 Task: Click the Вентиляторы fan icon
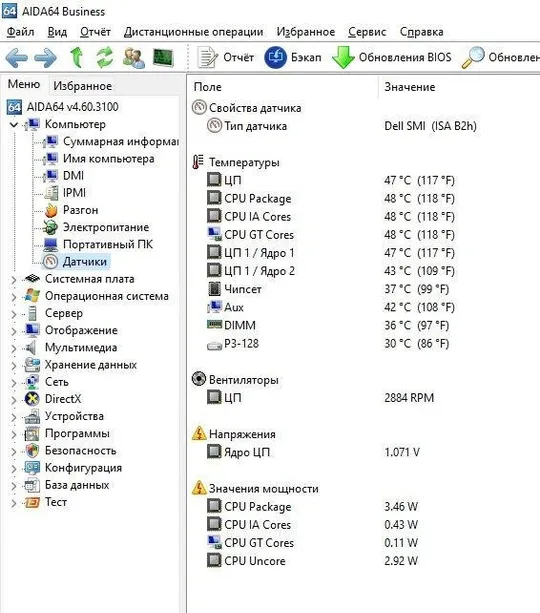[199, 379]
